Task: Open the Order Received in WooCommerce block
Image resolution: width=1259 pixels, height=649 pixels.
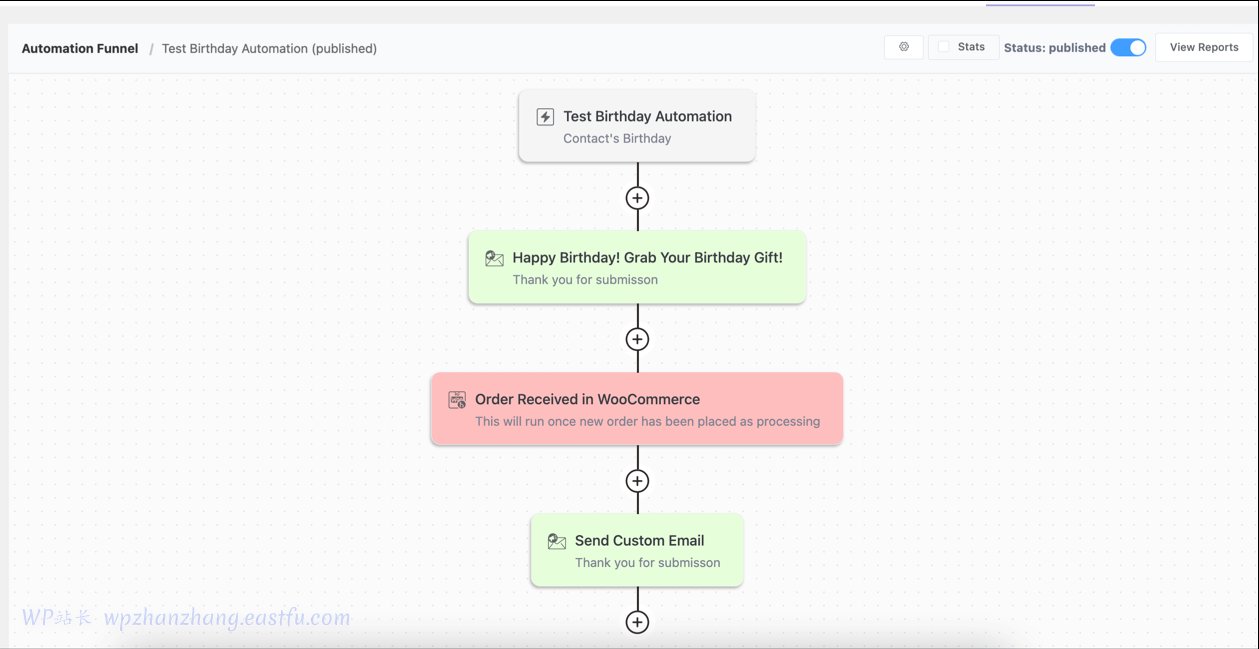Action: [637, 409]
